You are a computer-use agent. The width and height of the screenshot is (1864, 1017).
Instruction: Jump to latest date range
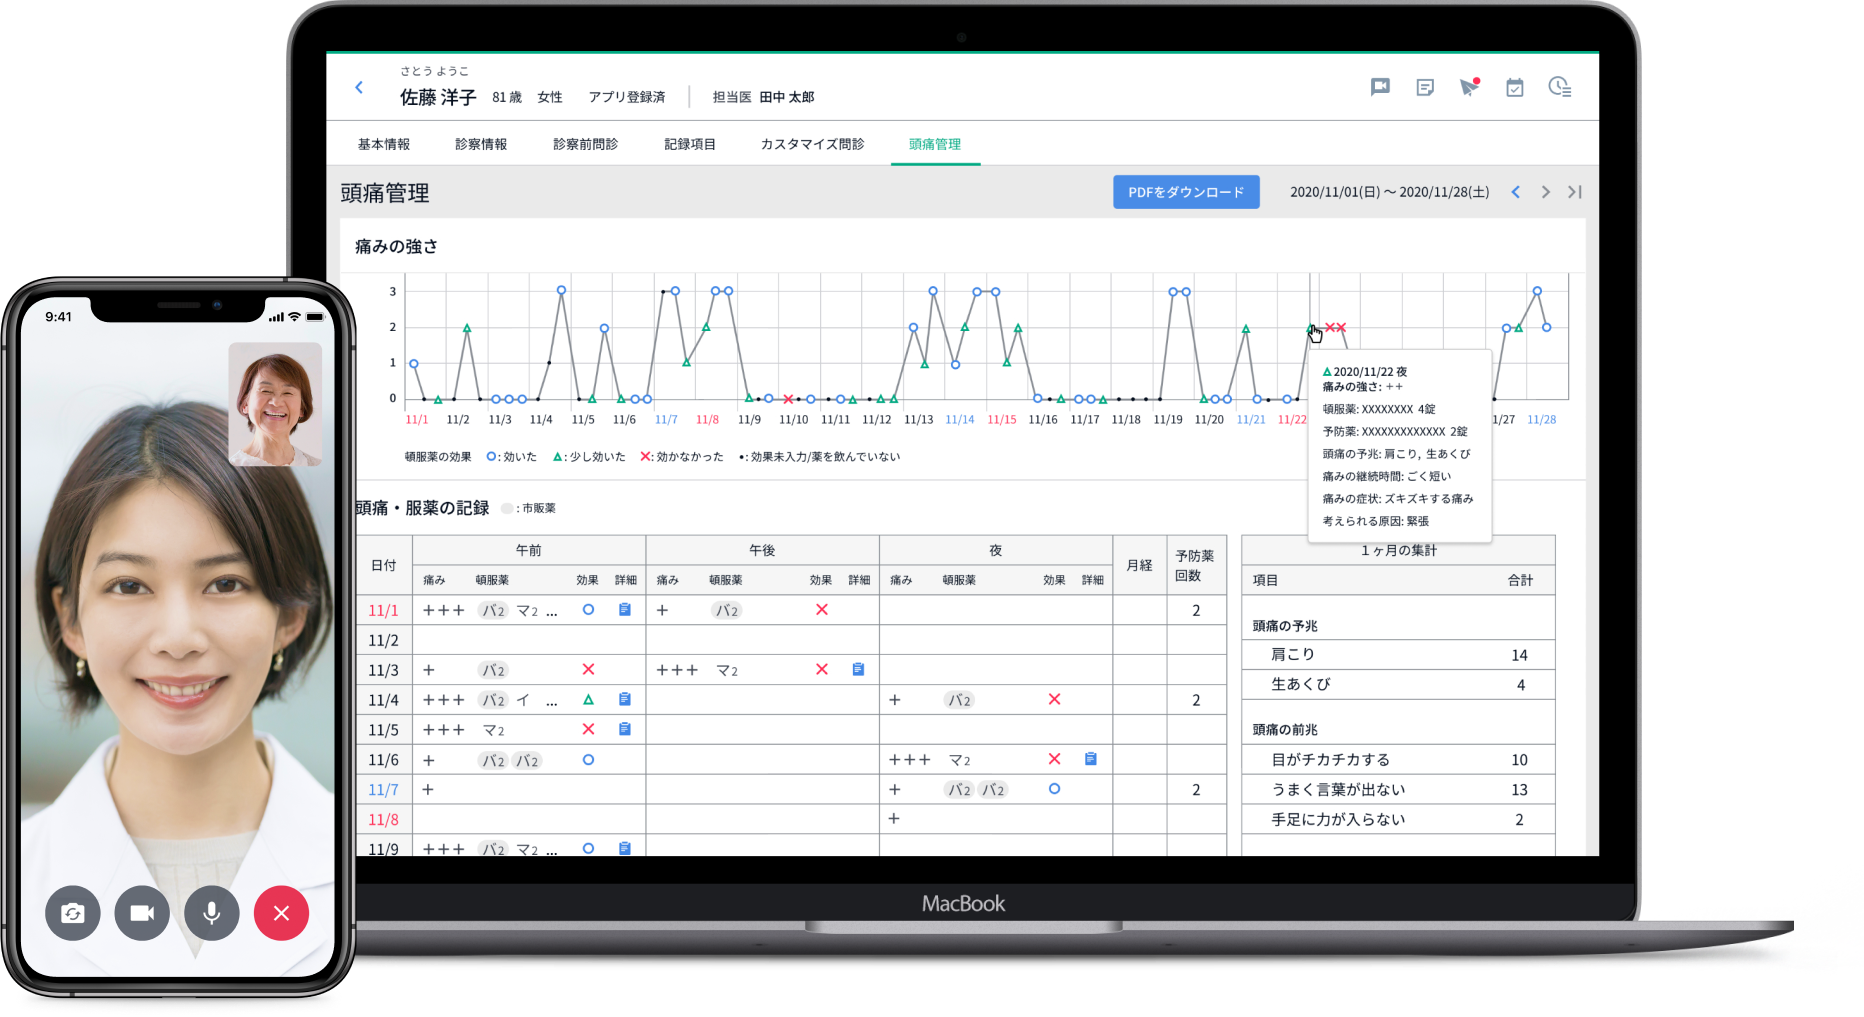(1575, 192)
